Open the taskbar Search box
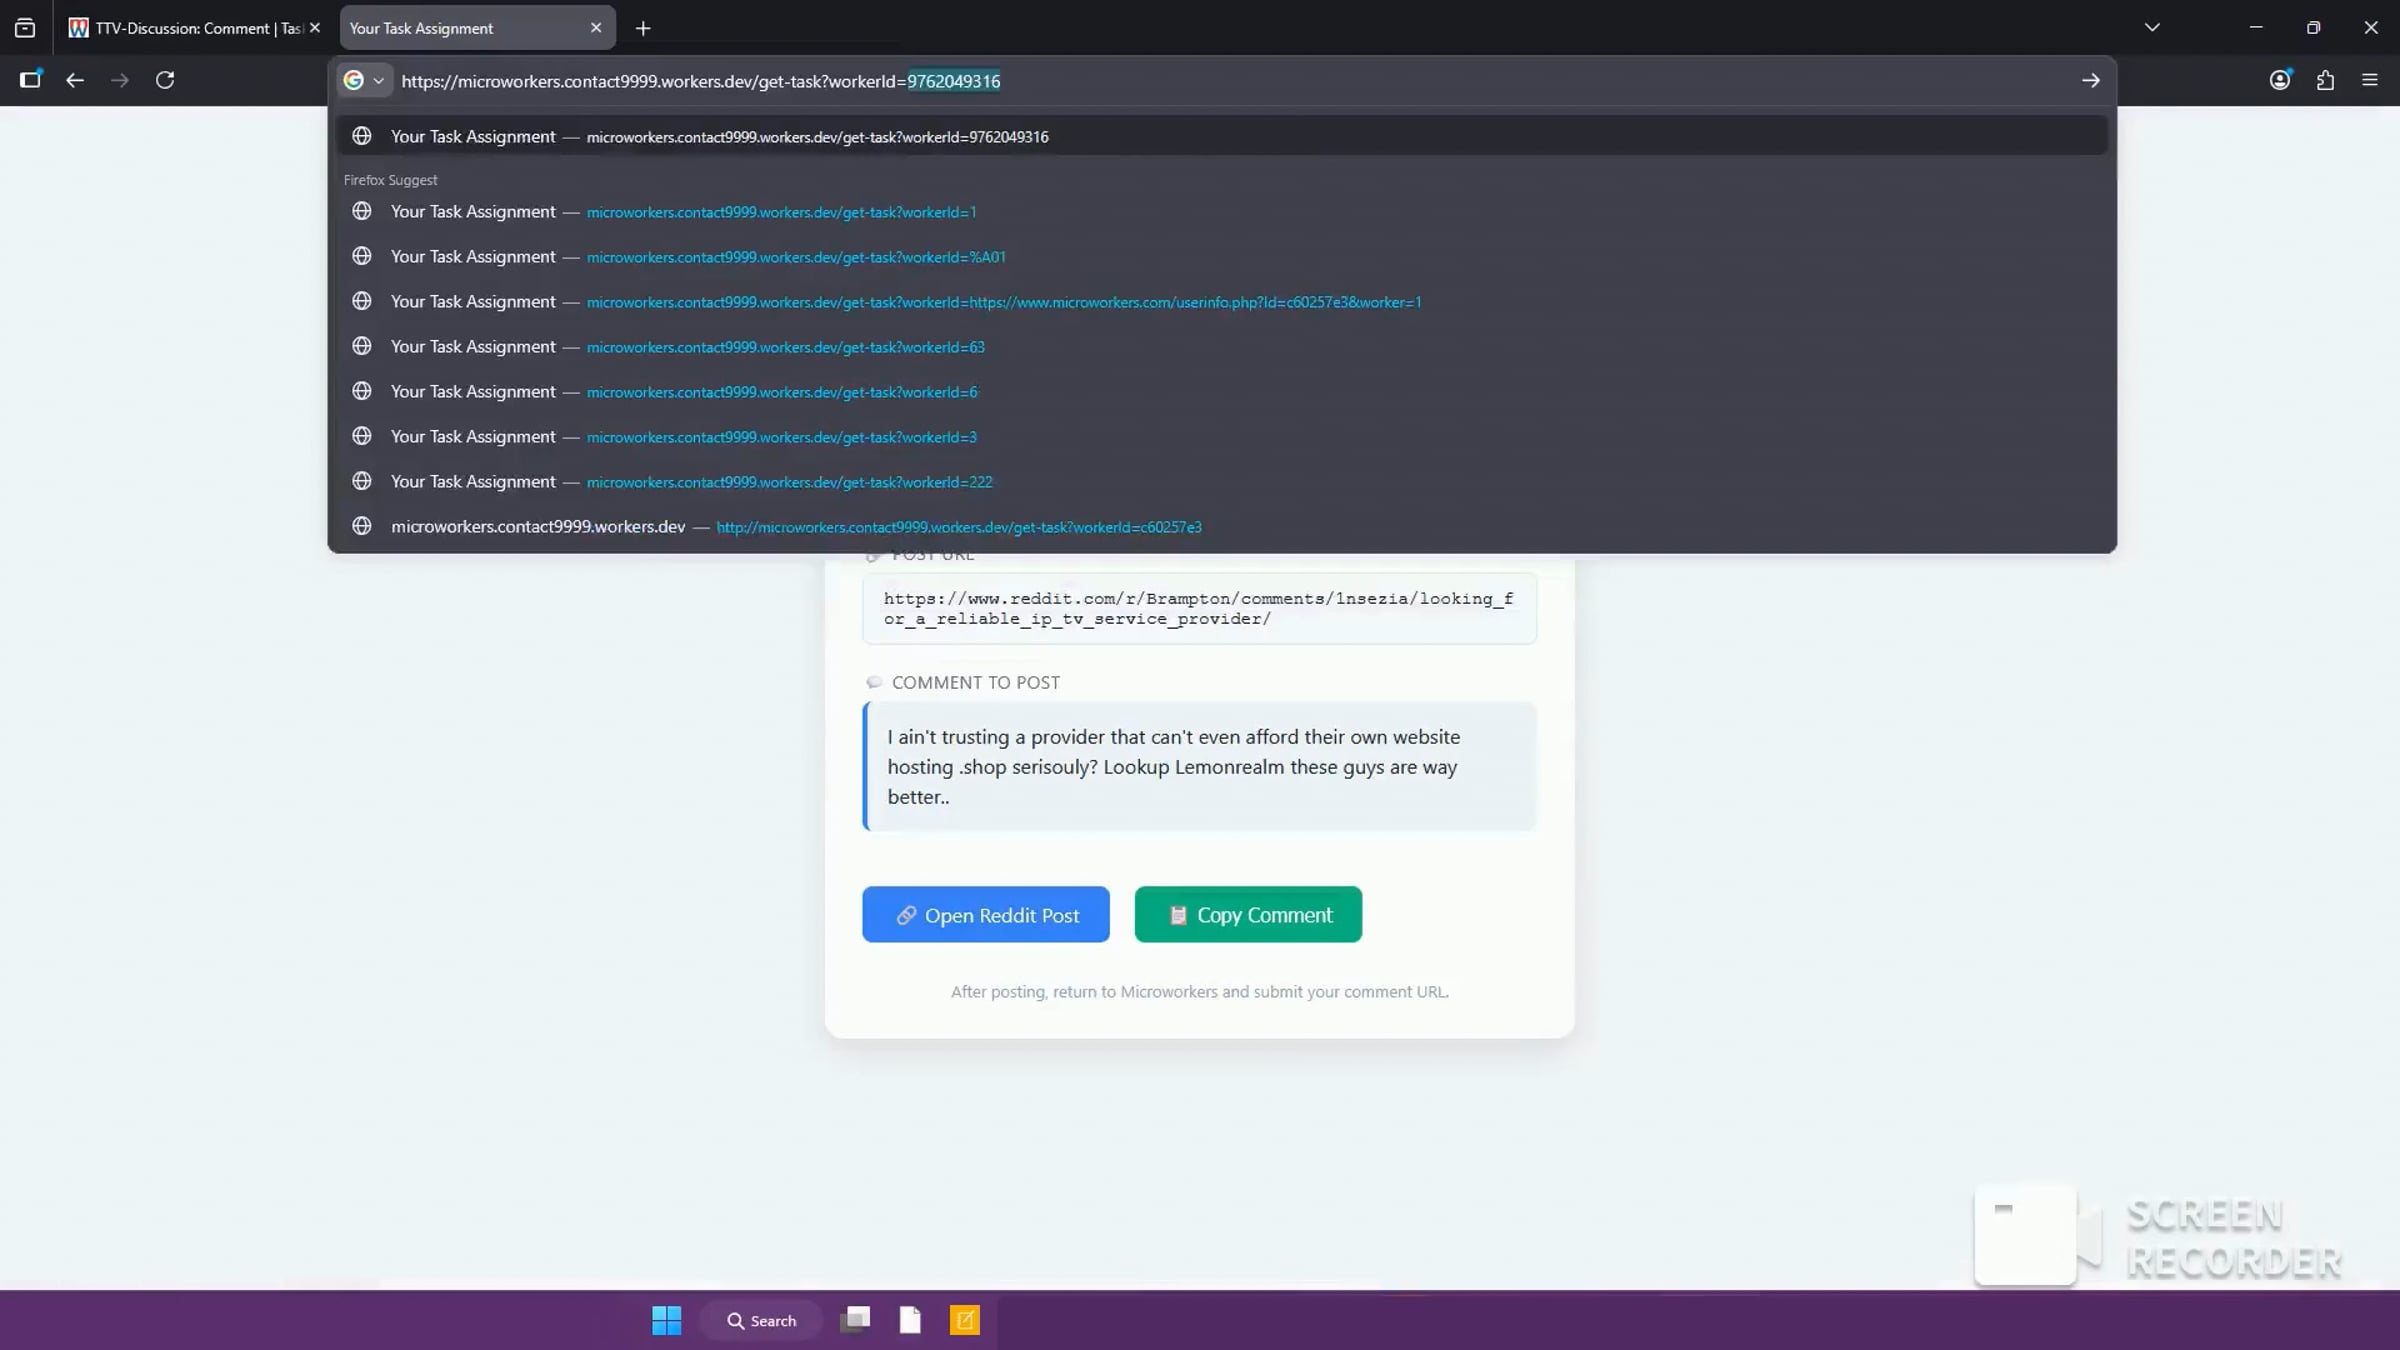Viewport: 2400px width, 1350px height. pos(762,1321)
